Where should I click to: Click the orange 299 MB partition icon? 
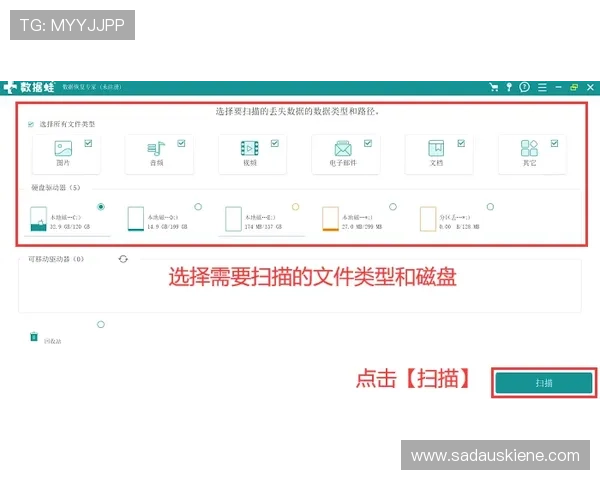(x=331, y=219)
